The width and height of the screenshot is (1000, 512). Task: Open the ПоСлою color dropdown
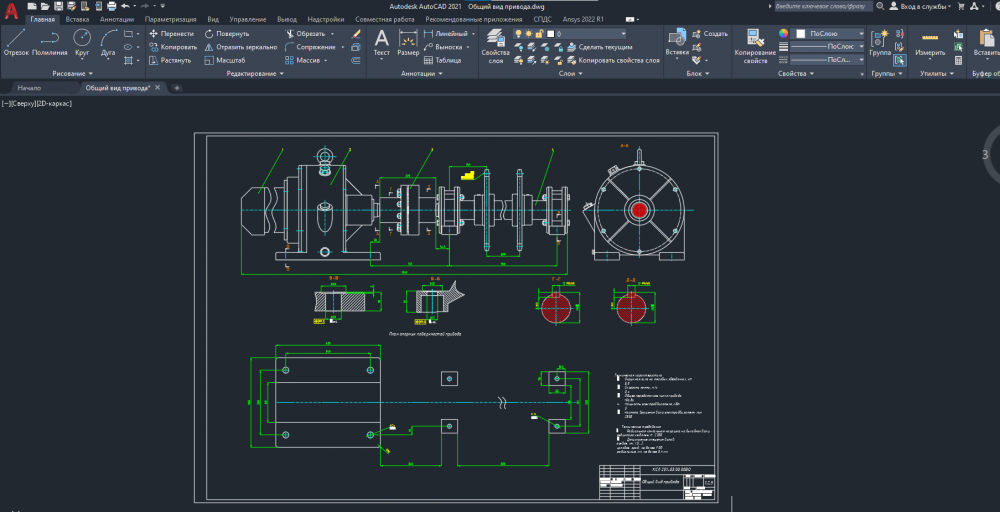[x=828, y=33]
